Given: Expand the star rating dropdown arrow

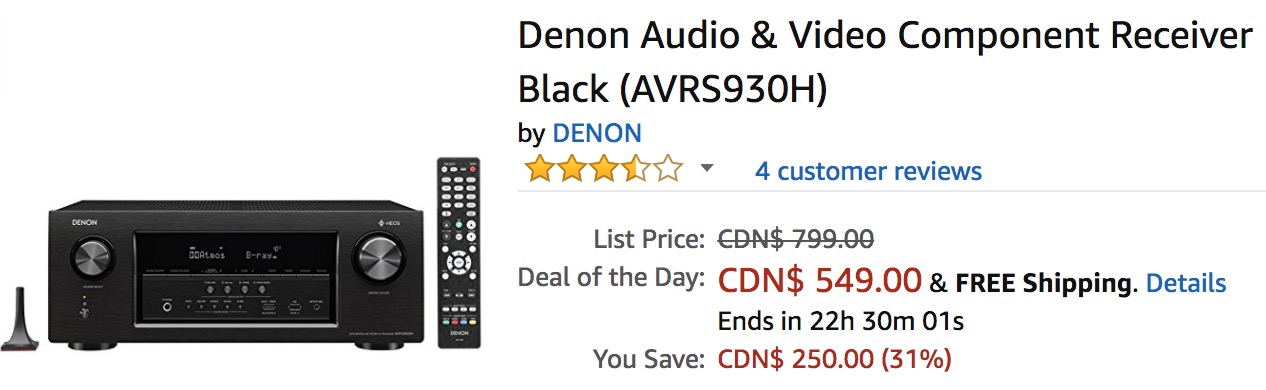Looking at the screenshot, I should 707,168.
